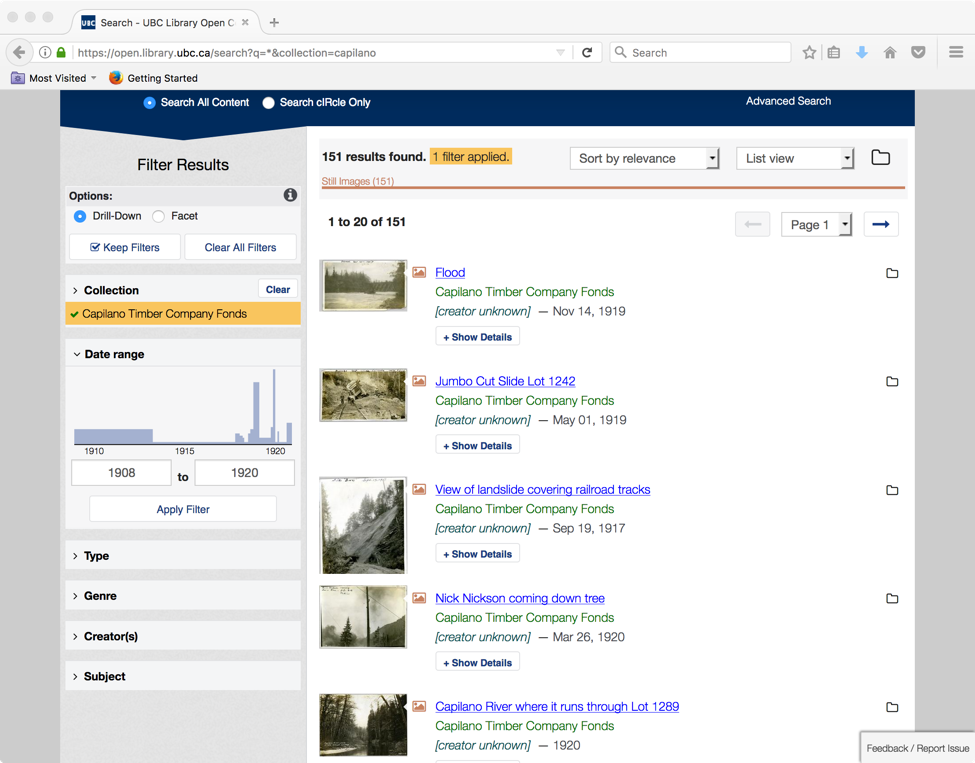975x763 pixels.
Task: Click the Pocket icon in the toolbar
Action: (918, 52)
